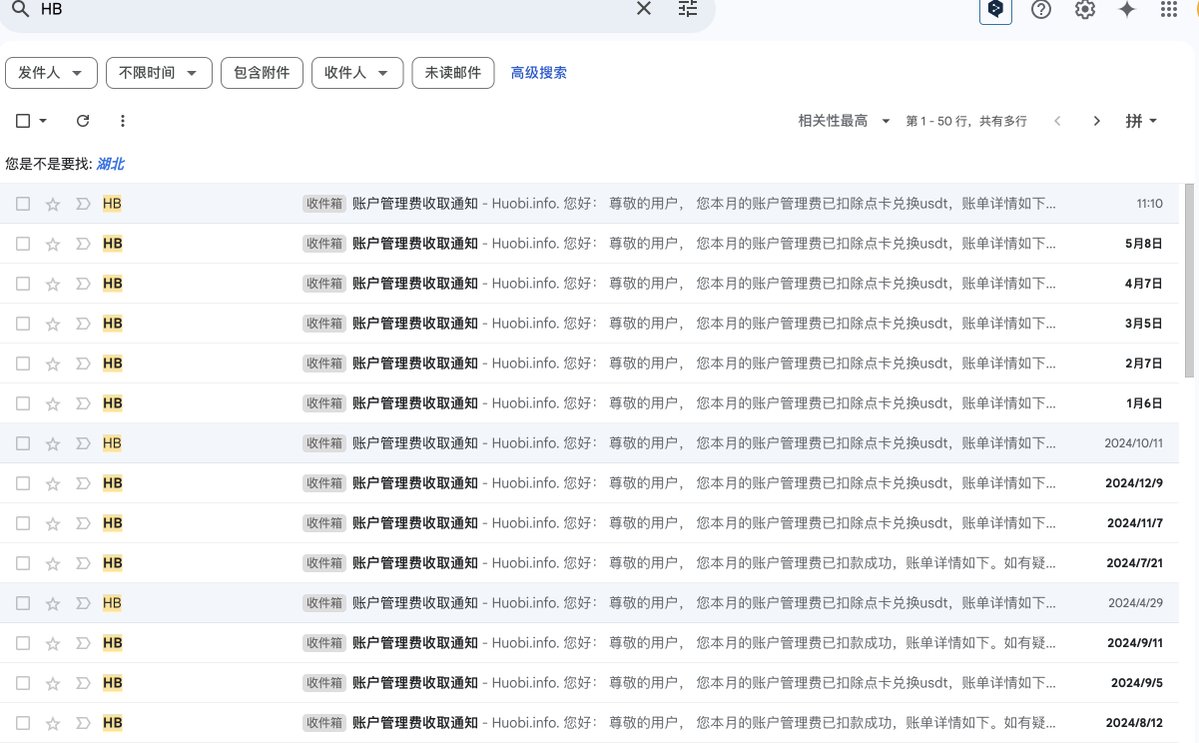Screen dimensions: 1199x743
Task: Mark the 2024/12/9 email as important
Action: [x=83, y=483]
